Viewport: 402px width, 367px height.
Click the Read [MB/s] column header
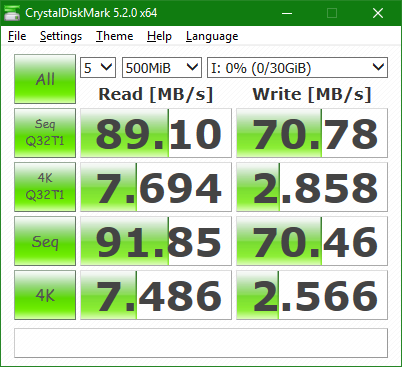[x=156, y=94]
